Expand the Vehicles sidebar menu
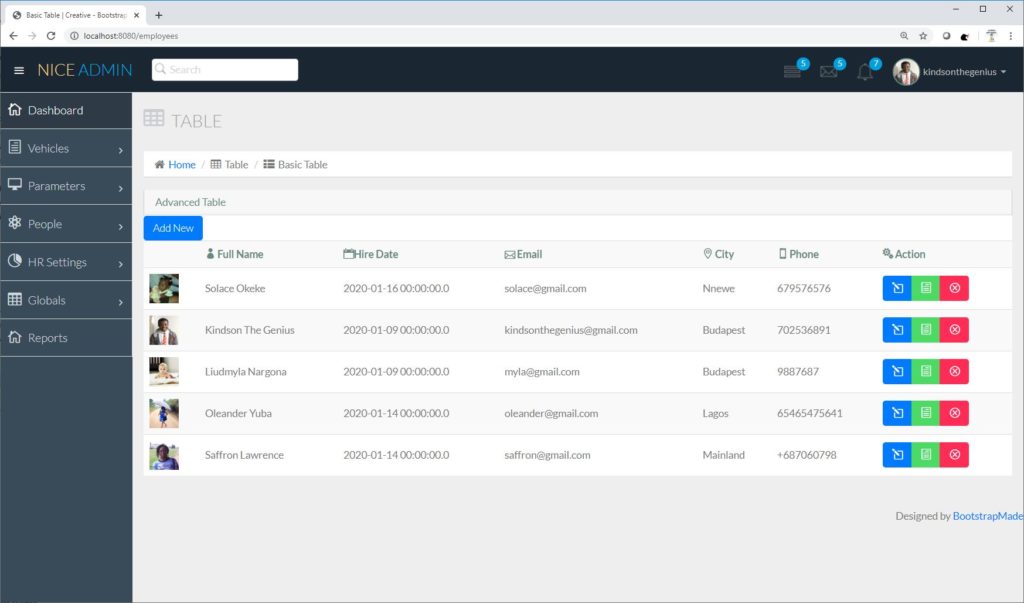 66,148
